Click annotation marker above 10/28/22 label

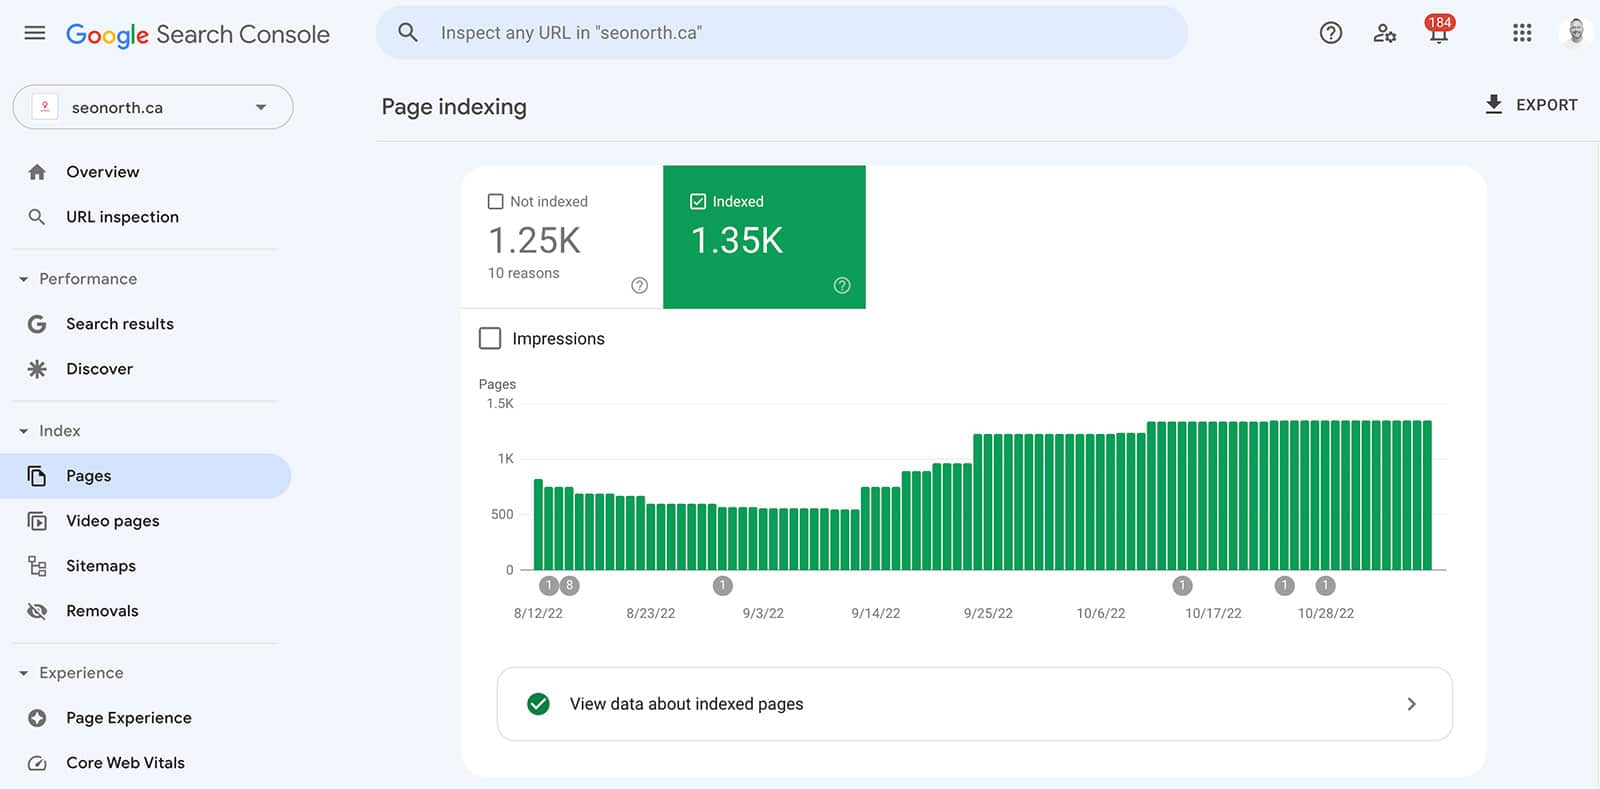pyautogui.click(x=1326, y=585)
